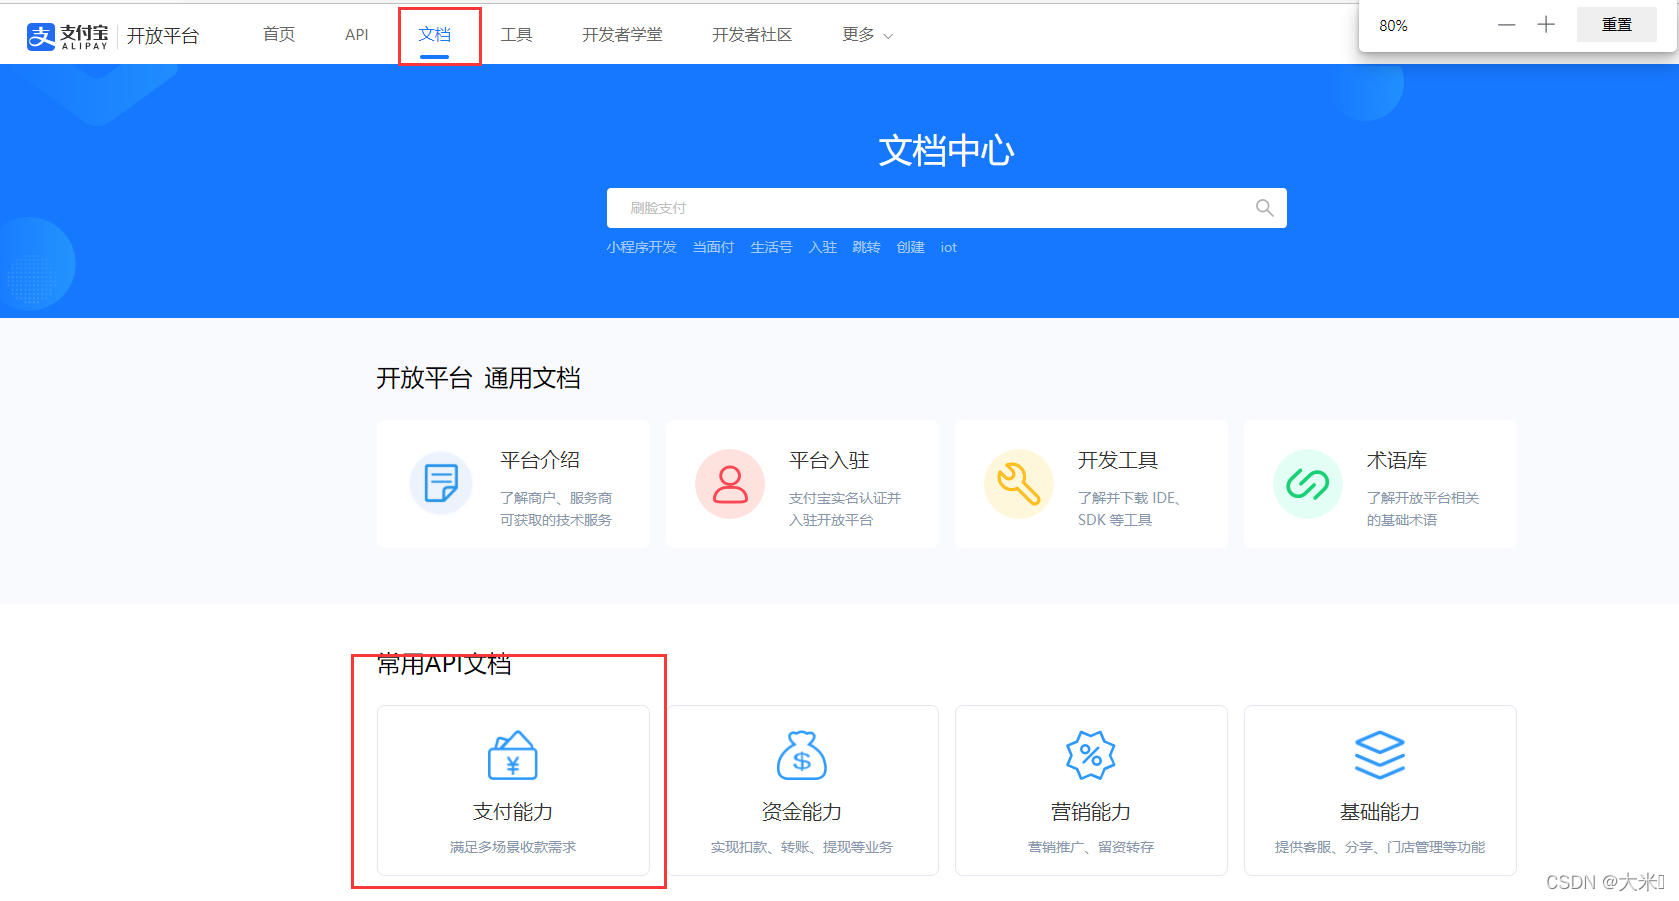Click the 80% zoom level text

(x=1393, y=26)
